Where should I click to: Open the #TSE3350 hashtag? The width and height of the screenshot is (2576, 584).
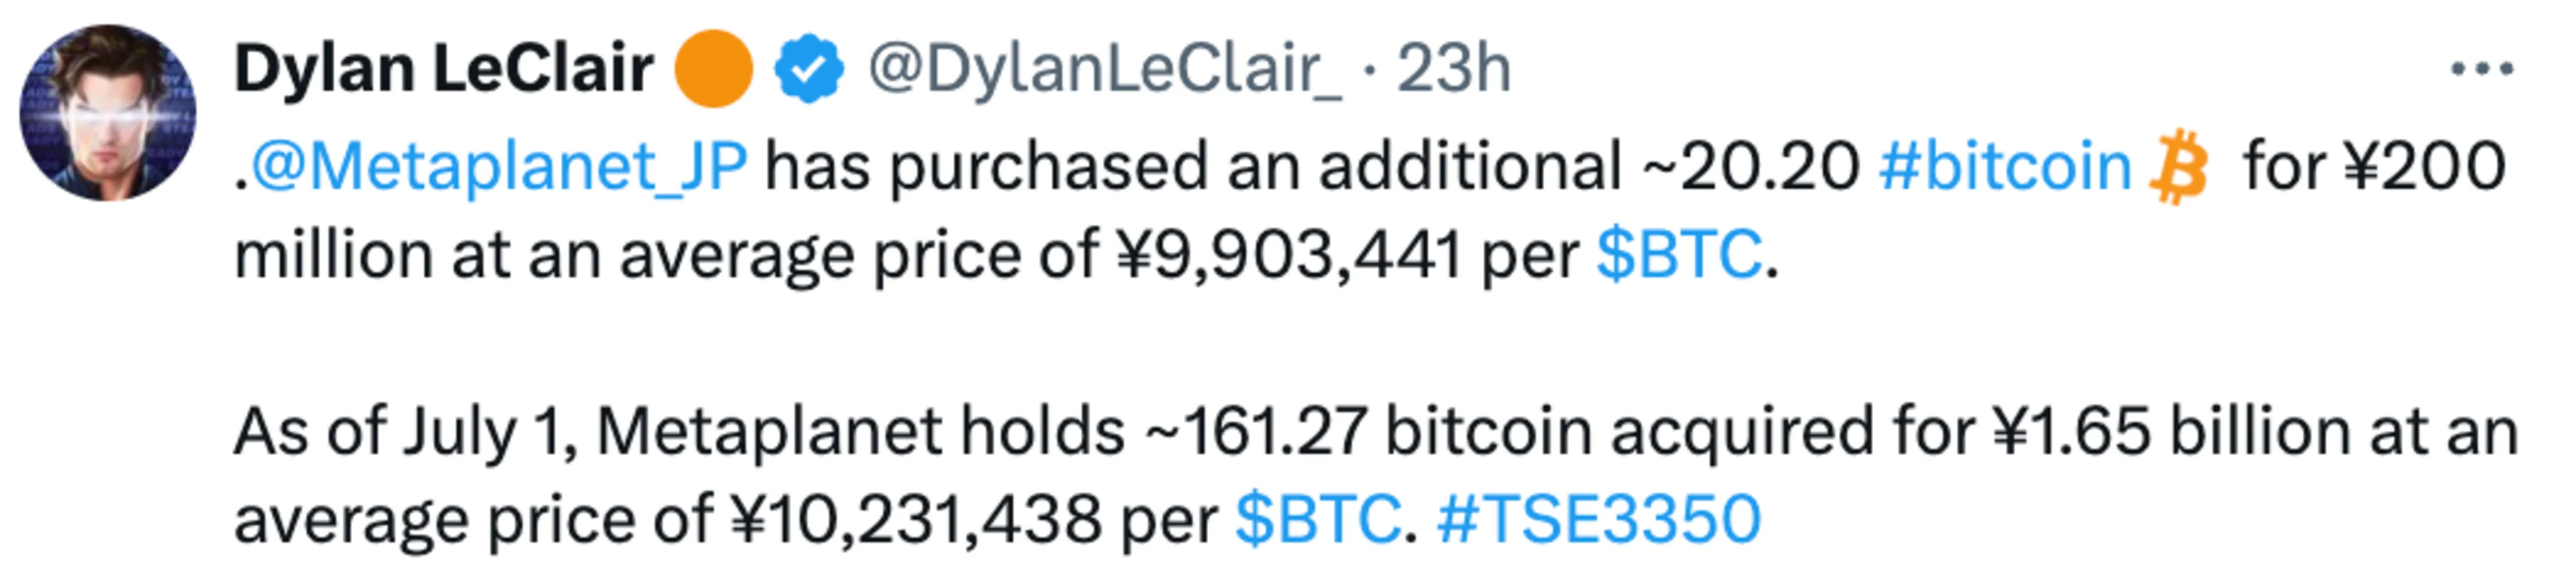tap(1598, 519)
